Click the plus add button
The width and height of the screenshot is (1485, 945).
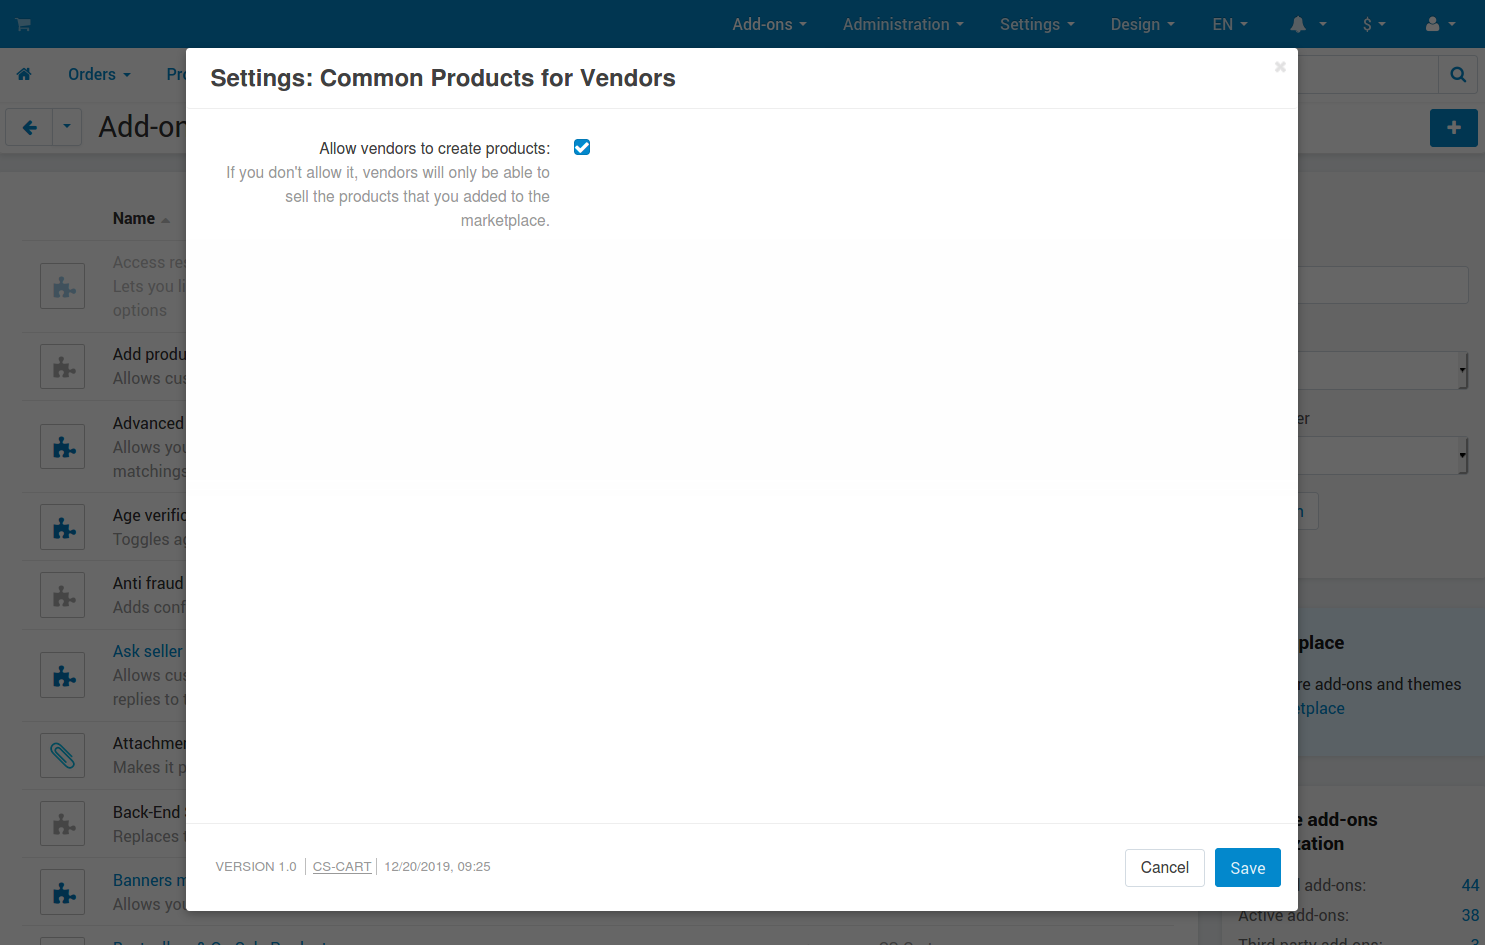(x=1454, y=128)
